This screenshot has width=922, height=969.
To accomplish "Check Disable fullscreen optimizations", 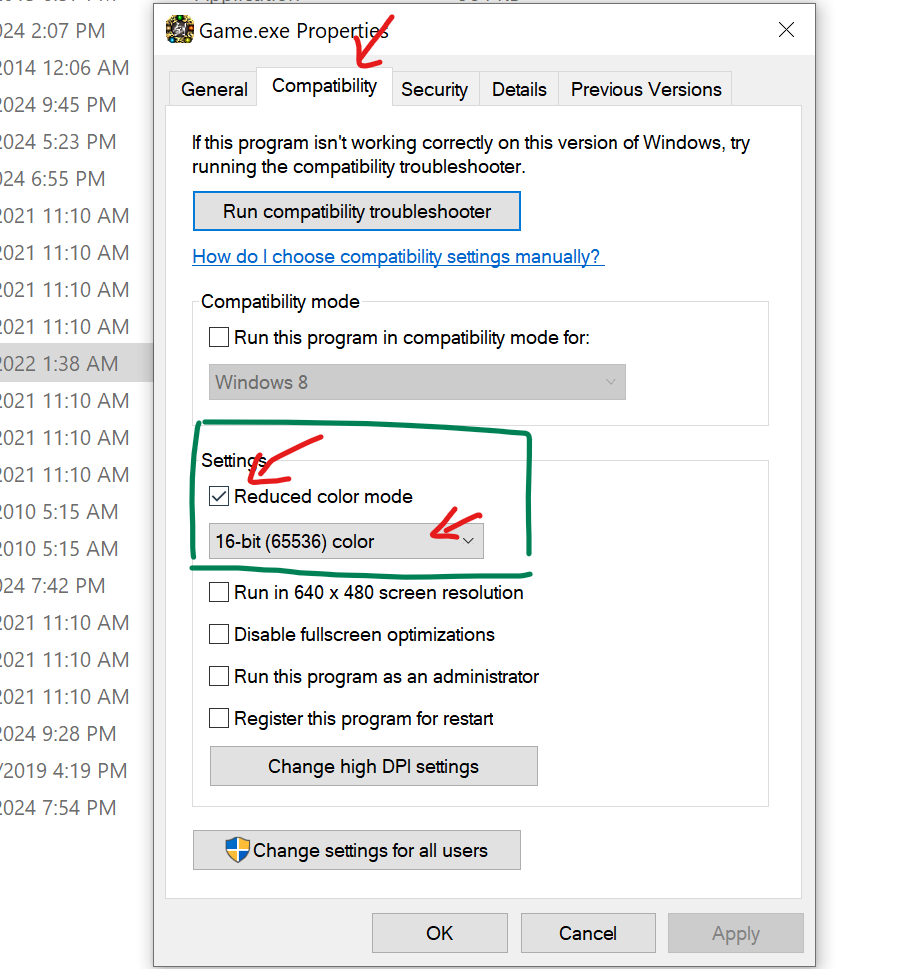I will coord(219,635).
